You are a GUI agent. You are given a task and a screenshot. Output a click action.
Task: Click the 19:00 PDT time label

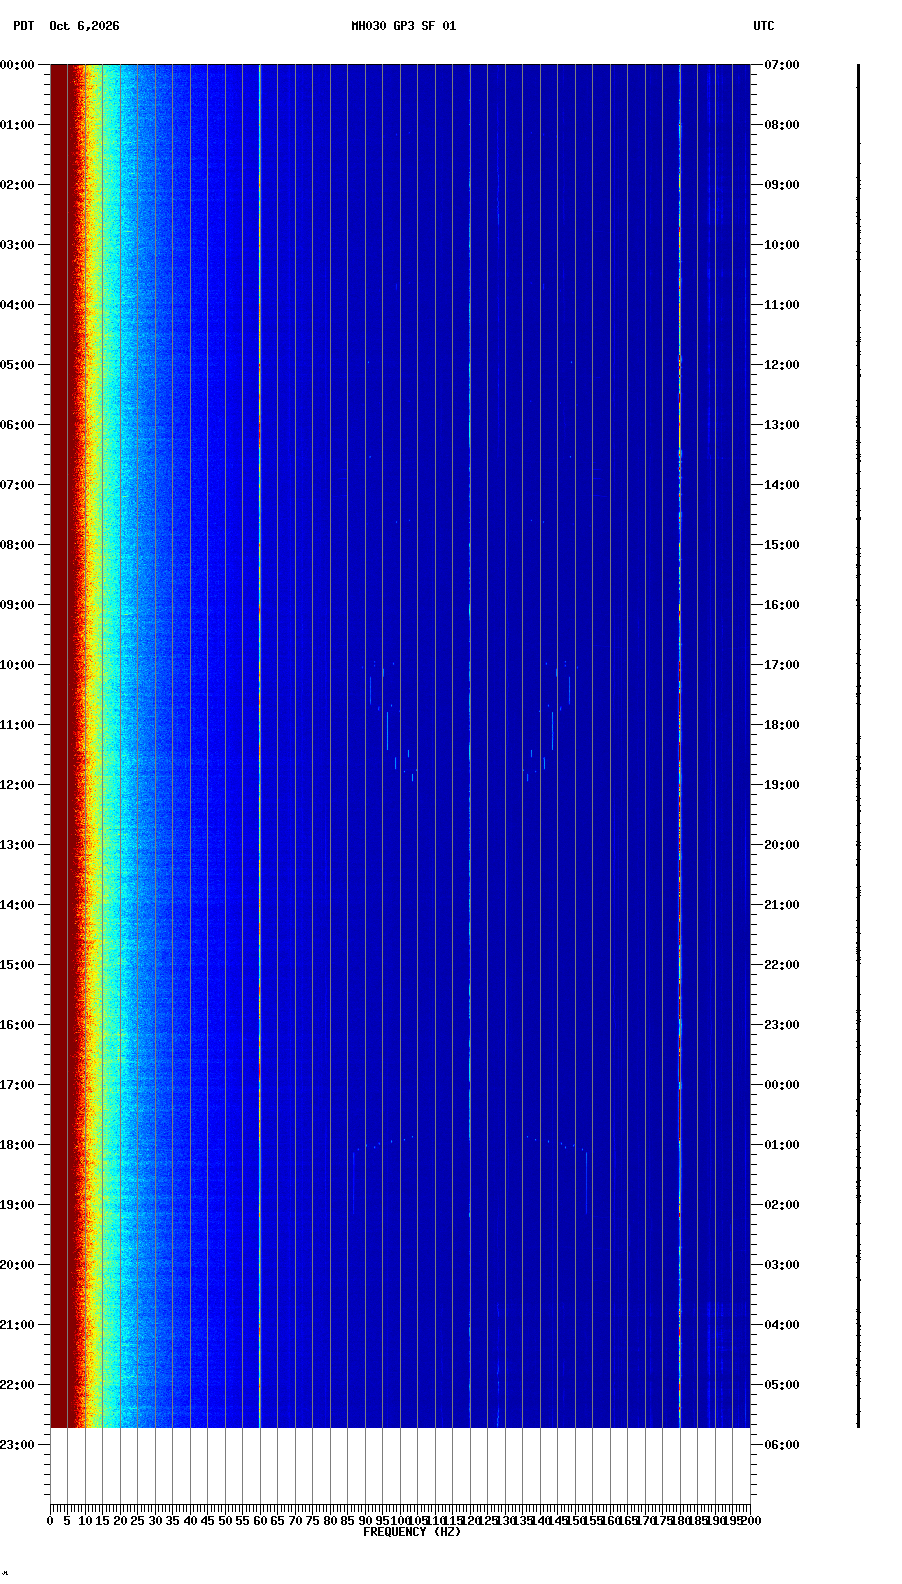17,1205
